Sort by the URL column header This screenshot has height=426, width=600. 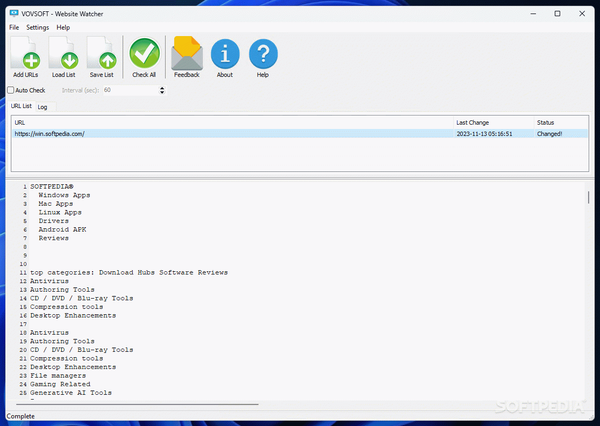click(x=232, y=122)
